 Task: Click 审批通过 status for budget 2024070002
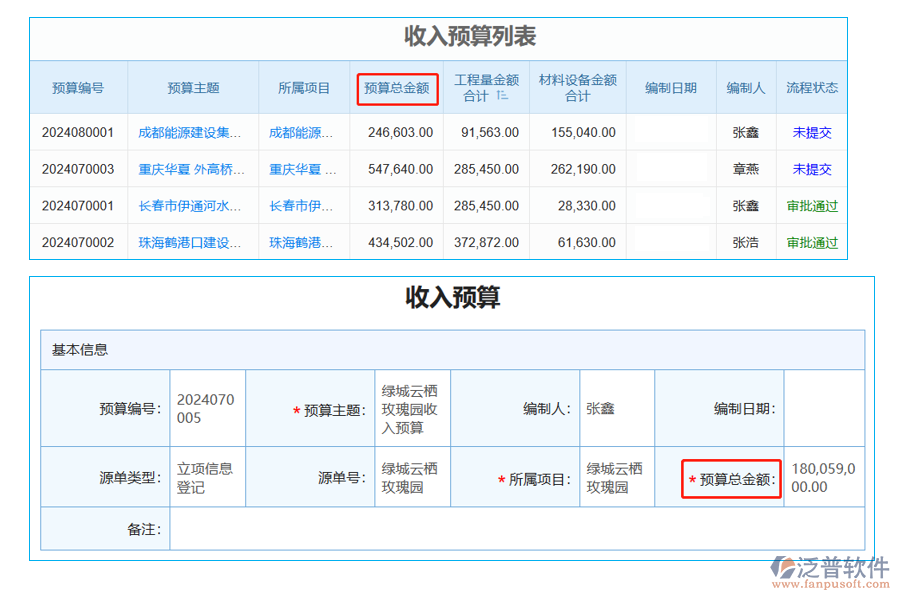coord(811,241)
